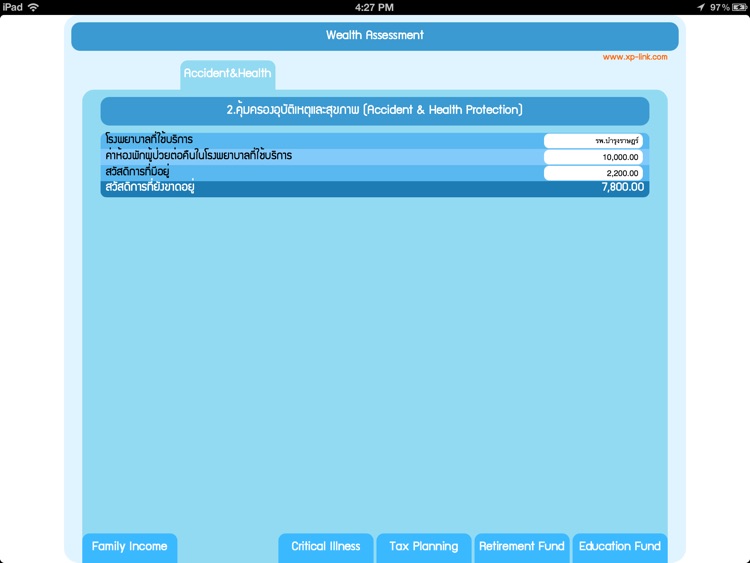This screenshot has height=563, width=750.
Task: Open the Education Fund tab
Action: 620,547
